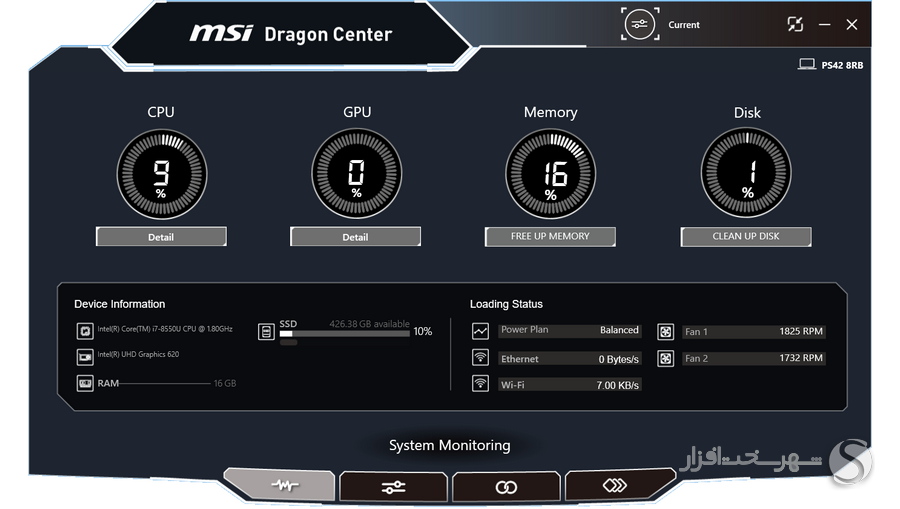Viewport: 900px width, 509px height.
Task: Click the Wi-Fi 7.00 KB/s value
Action: click(617, 385)
